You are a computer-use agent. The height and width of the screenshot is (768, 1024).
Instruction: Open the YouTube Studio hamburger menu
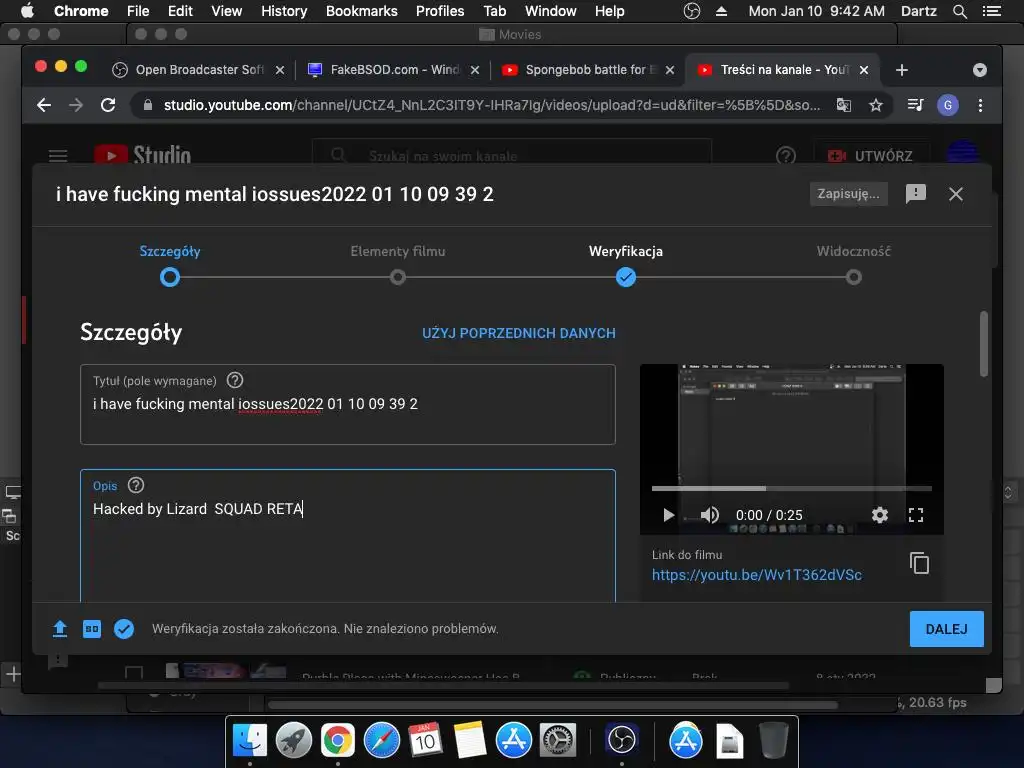[58, 155]
